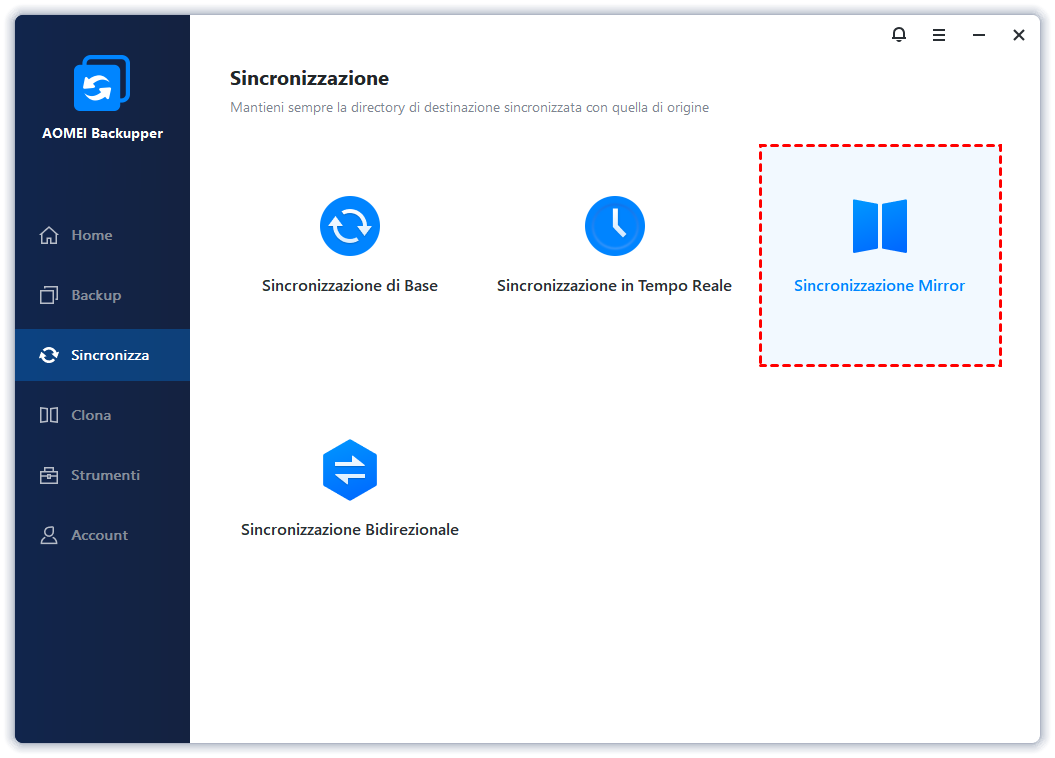Click the Sincronizzazione Bidirezionale hexagon icon
The image size is (1055, 758).
(x=350, y=470)
